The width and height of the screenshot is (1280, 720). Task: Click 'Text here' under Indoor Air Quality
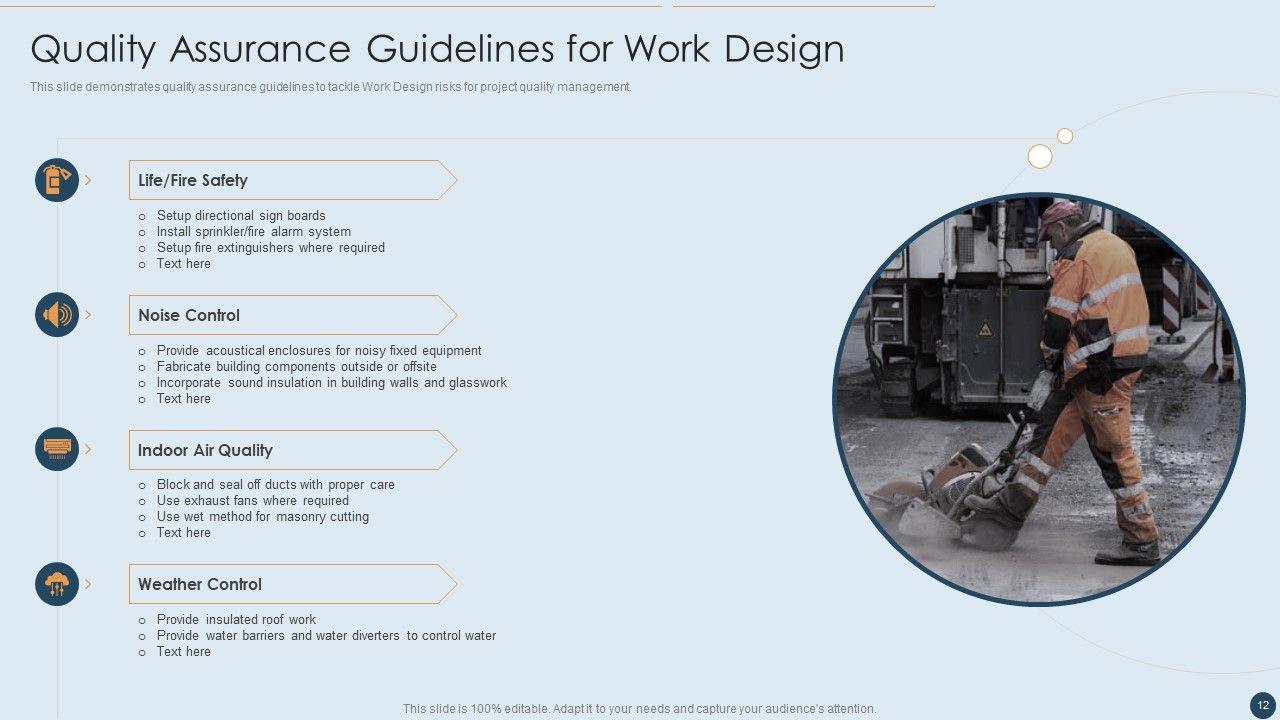184,532
